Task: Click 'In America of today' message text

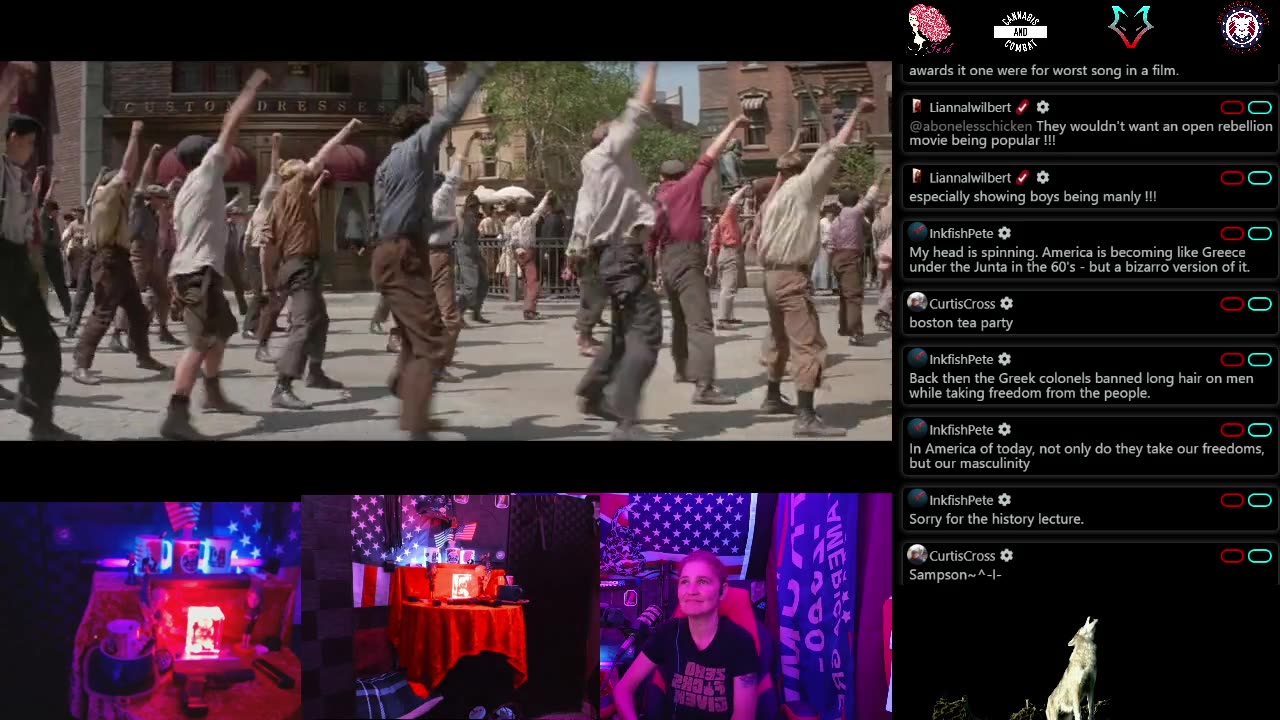Action: 1087,456
